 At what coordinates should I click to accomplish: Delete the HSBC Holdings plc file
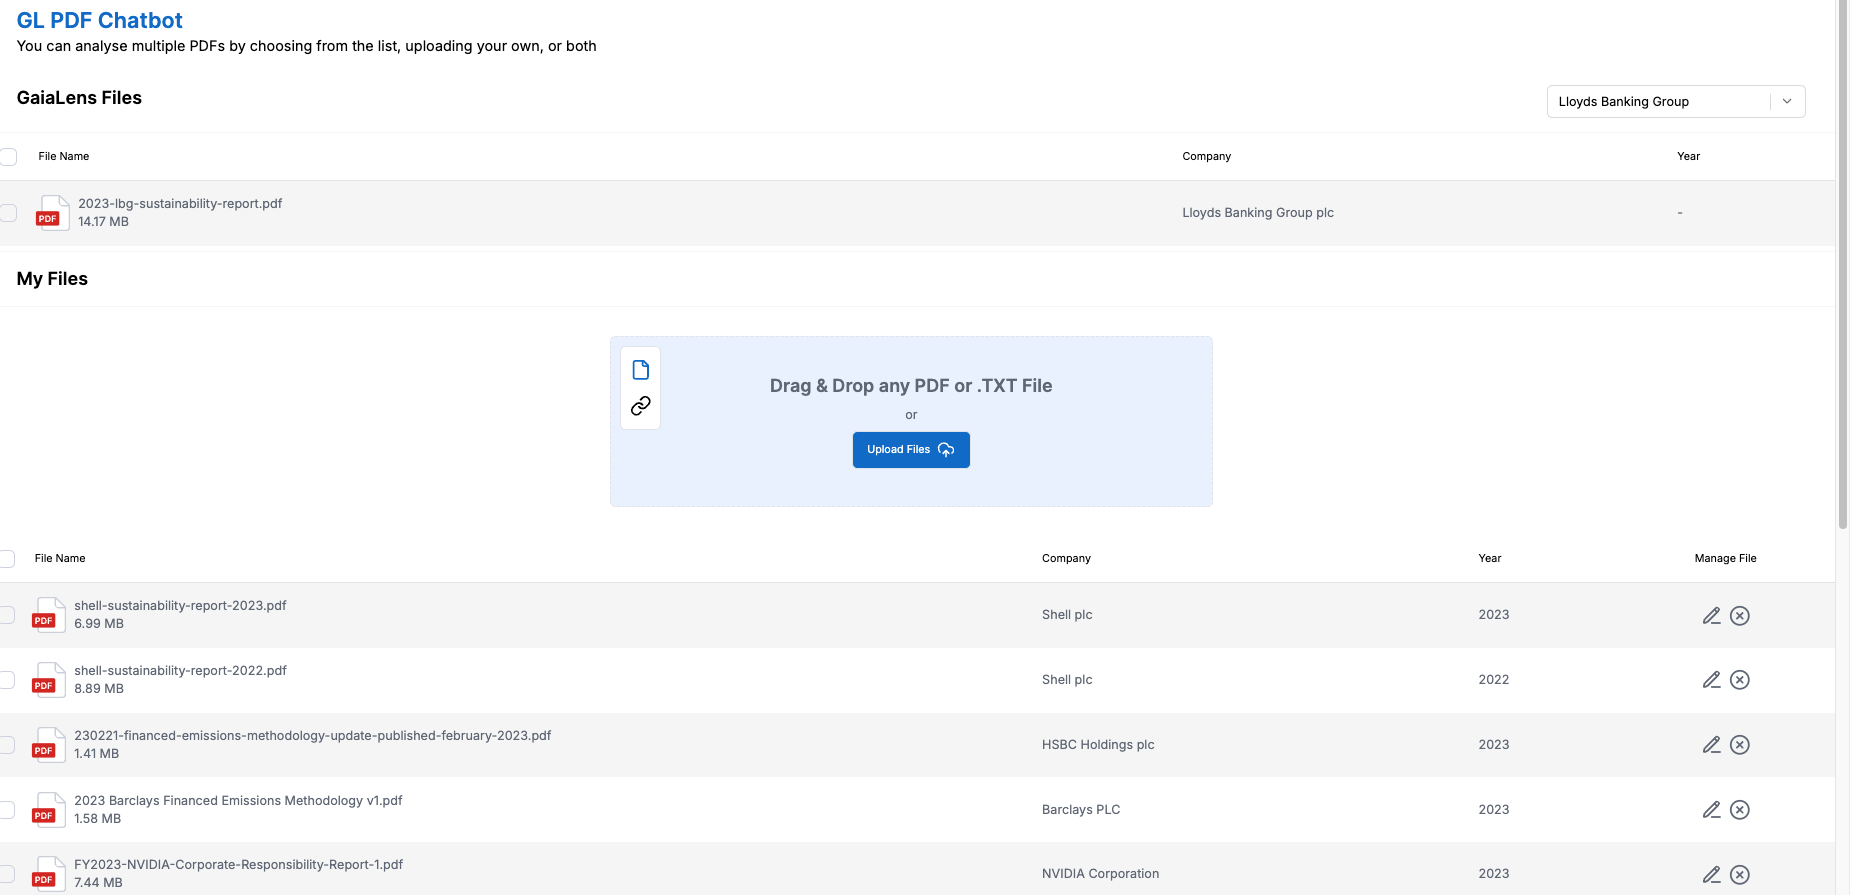[1740, 745]
